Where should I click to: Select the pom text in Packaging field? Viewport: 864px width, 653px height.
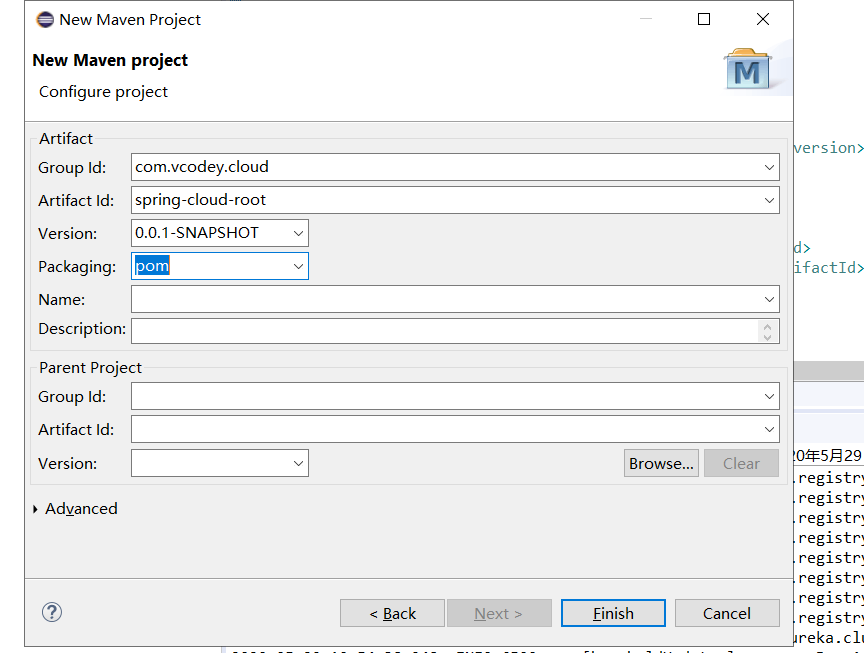(151, 265)
